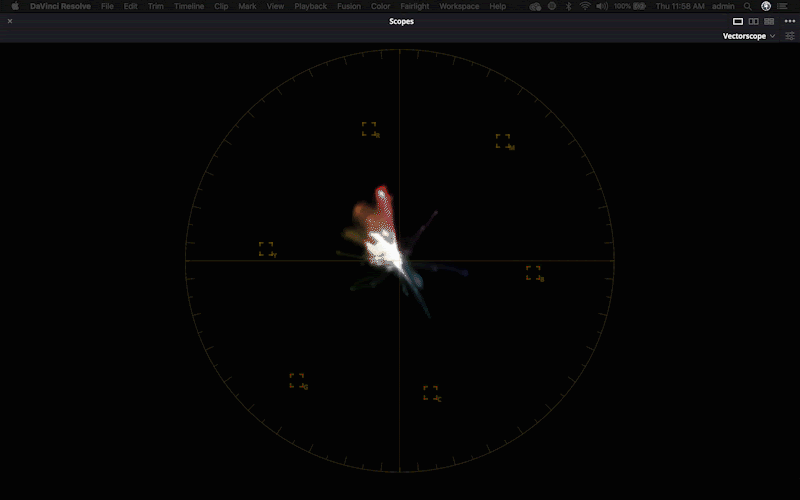Click the Bluetooth menu bar icon

point(568,6)
